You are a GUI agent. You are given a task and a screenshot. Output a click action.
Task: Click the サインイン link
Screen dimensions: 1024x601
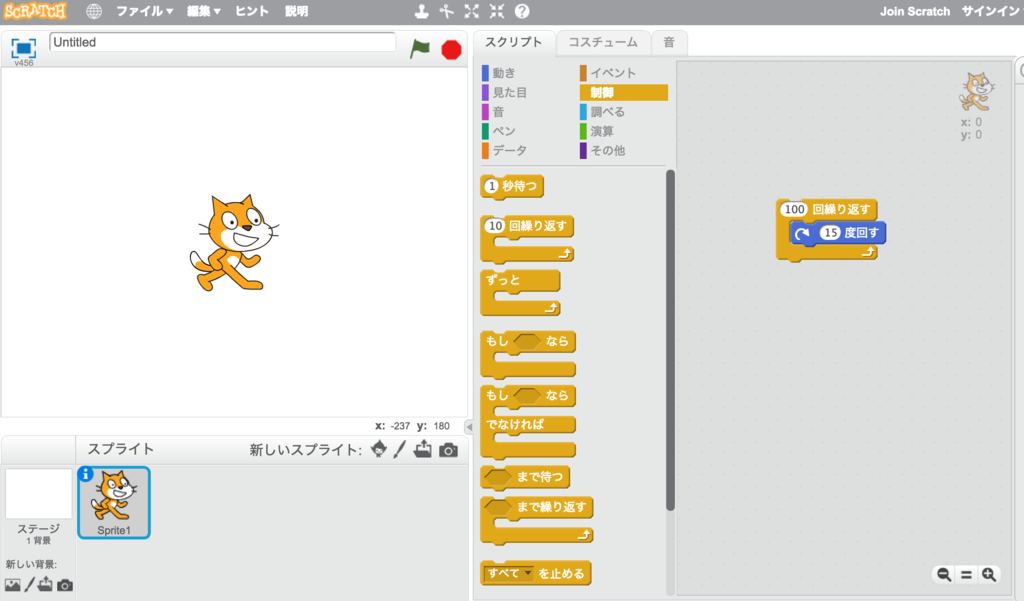coord(991,11)
